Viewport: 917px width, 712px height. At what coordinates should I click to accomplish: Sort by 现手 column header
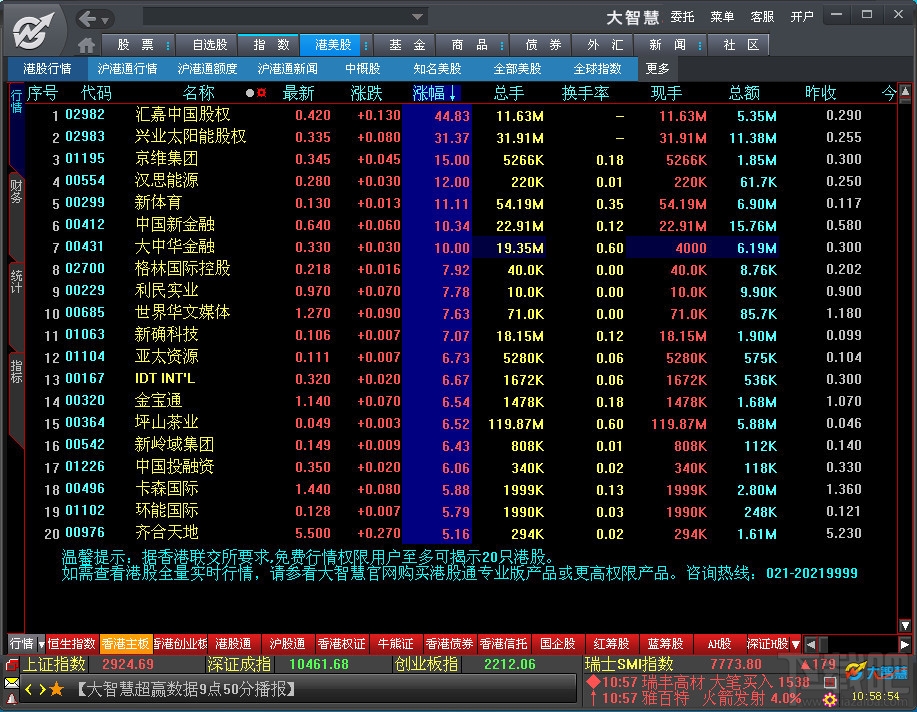click(666, 93)
